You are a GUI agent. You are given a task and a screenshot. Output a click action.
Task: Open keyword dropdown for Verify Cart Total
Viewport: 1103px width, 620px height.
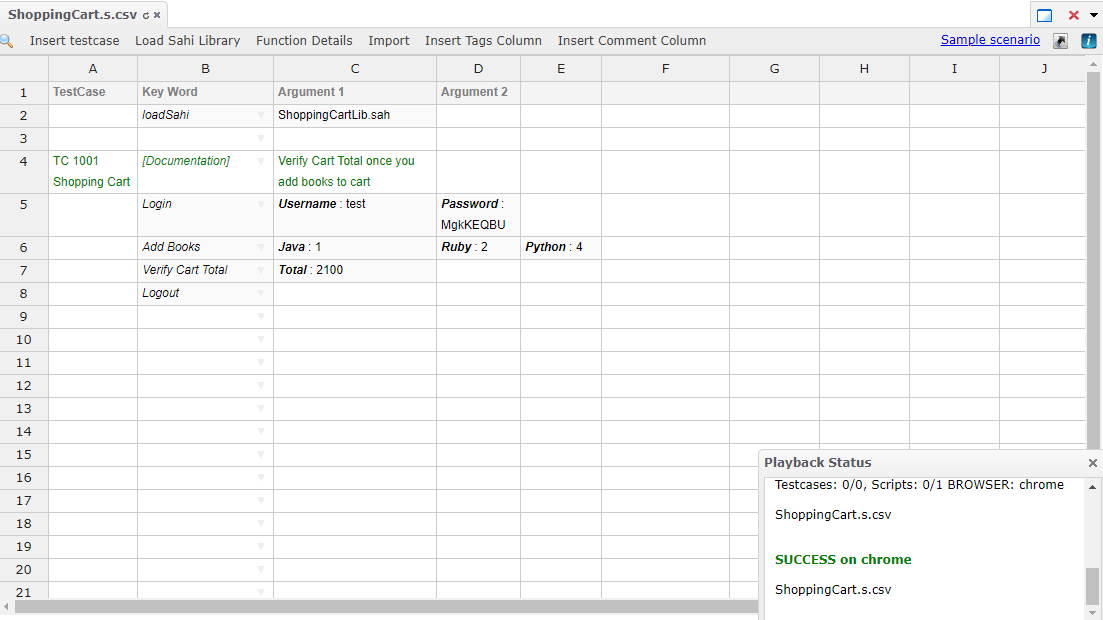tap(261, 270)
